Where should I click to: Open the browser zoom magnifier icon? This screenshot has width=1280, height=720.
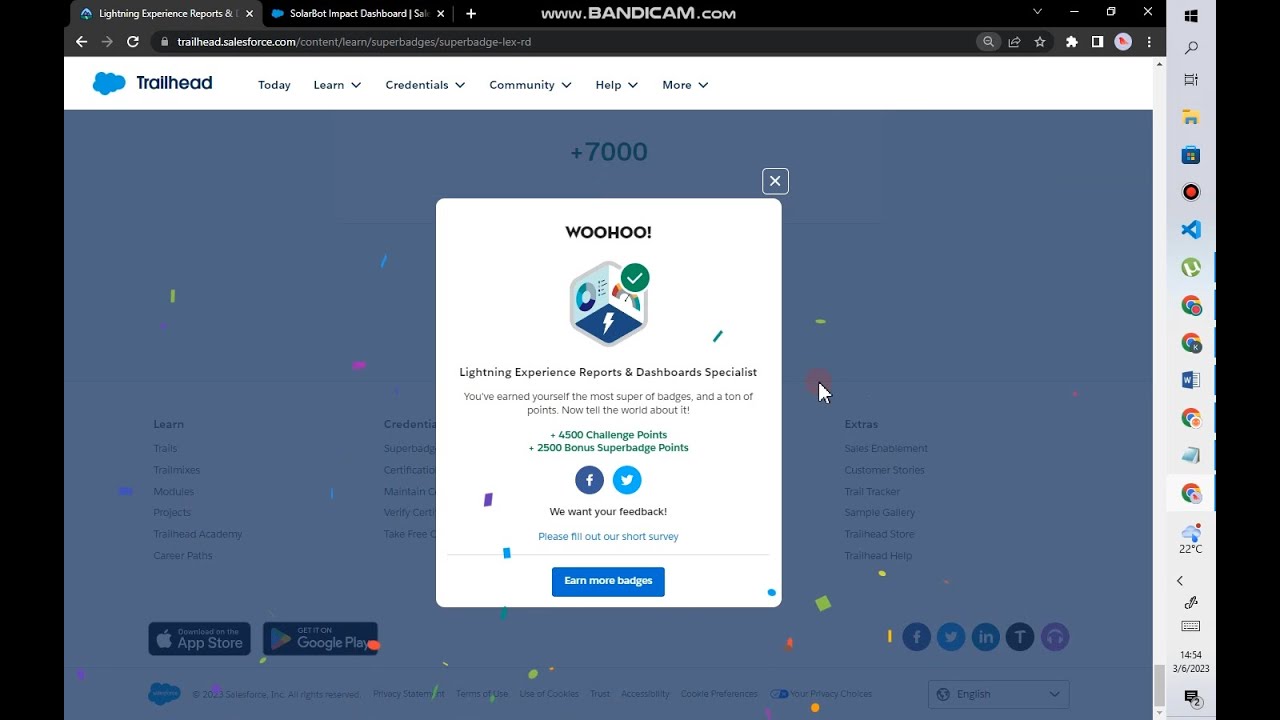tap(988, 42)
